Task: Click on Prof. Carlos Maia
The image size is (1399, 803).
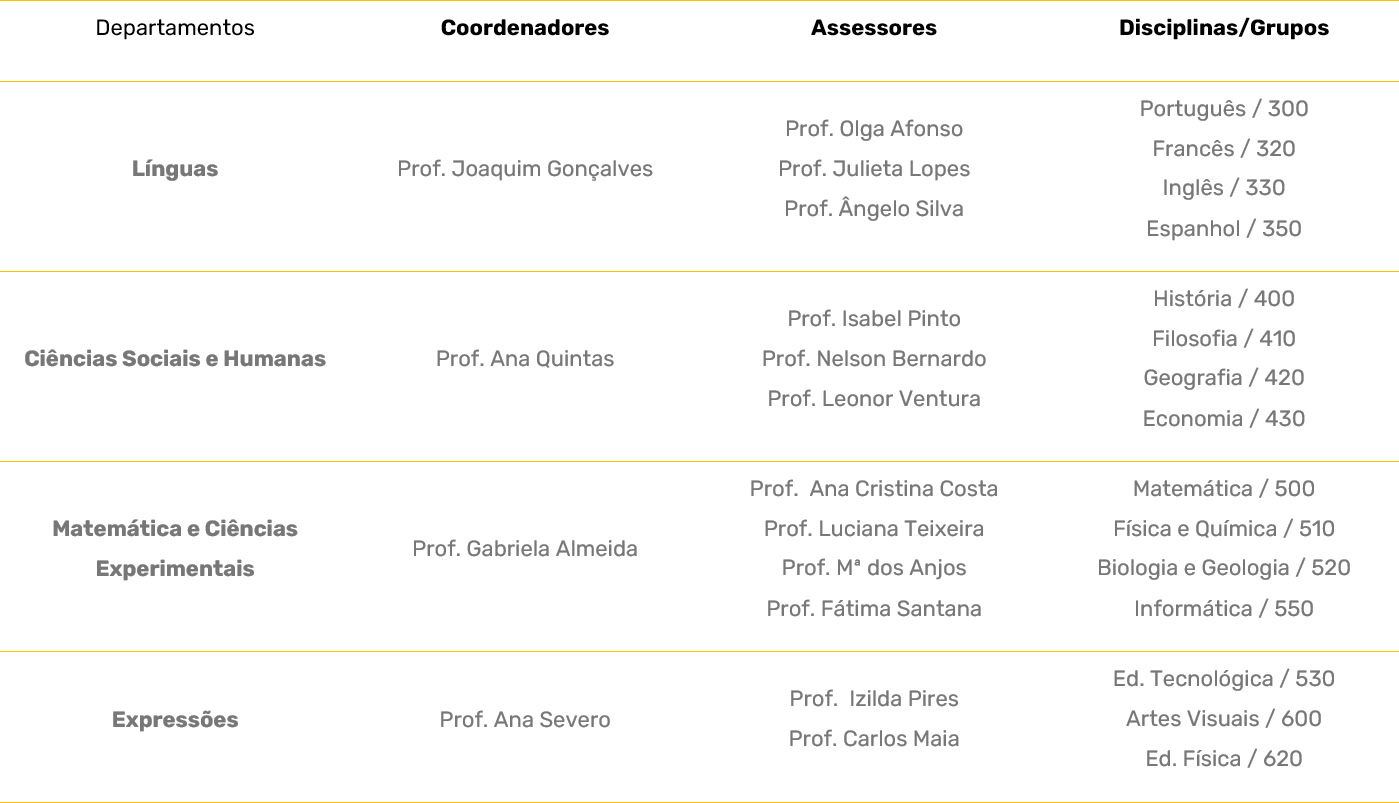Action: point(874,739)
